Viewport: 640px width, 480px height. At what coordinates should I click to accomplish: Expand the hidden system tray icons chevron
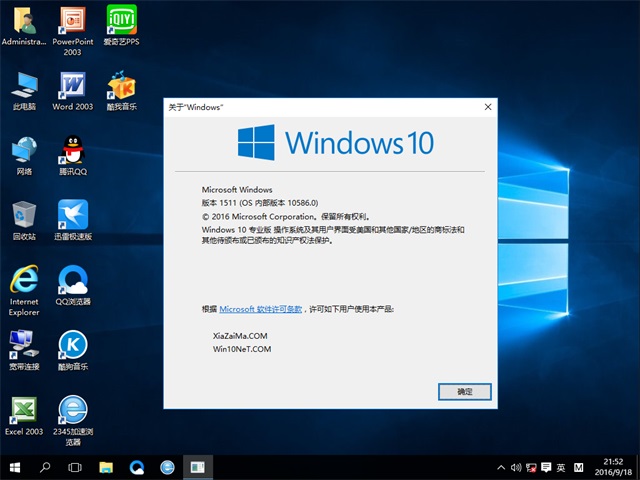[502, 467]
